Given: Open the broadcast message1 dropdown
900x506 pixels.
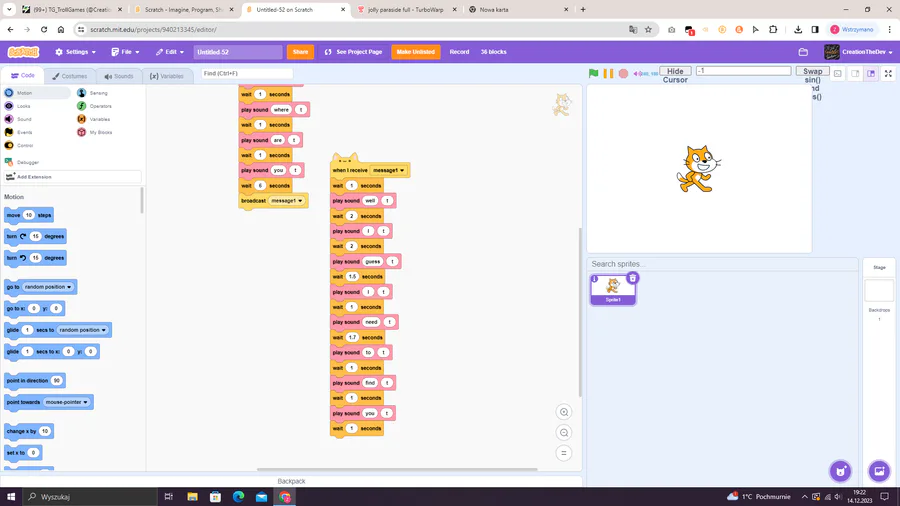Looking at the screenshot, I should pyautogui.click(x=287, y=201).
